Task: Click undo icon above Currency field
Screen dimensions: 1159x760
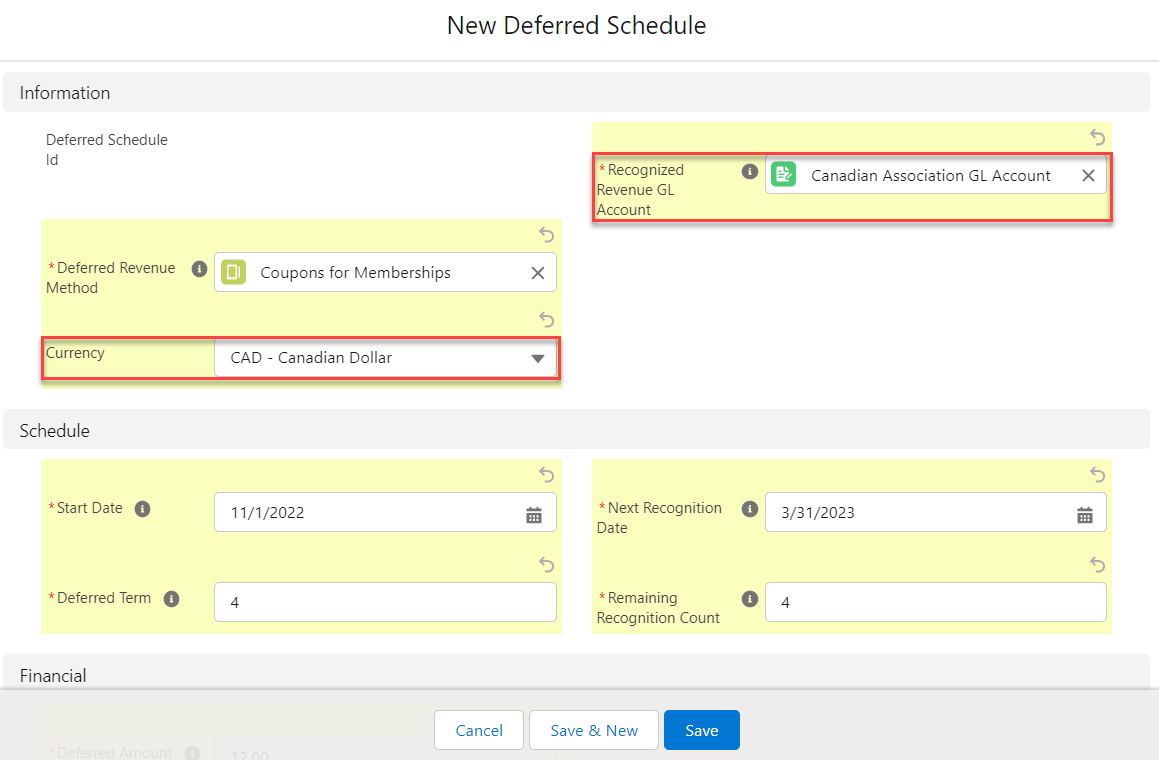Action: (546, 319)
